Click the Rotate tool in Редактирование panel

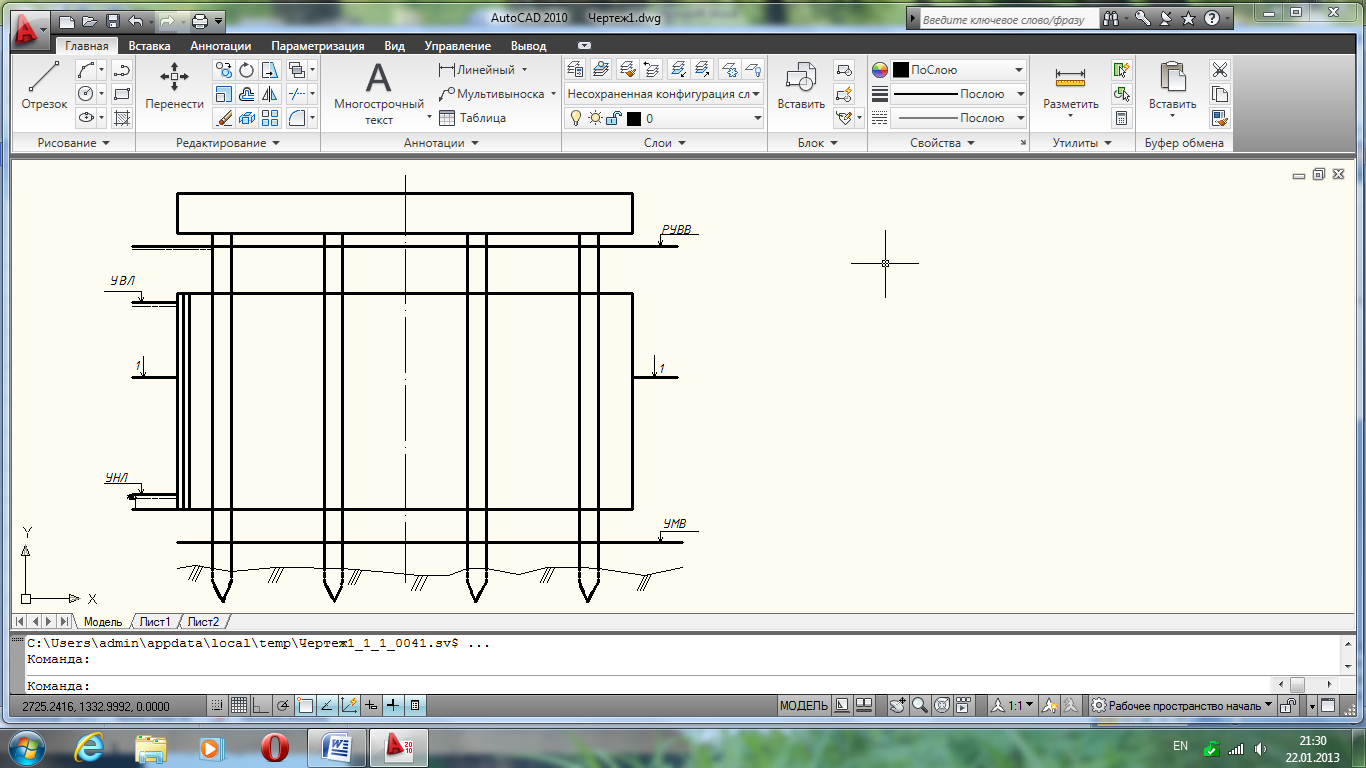click(x=246, y=70)
